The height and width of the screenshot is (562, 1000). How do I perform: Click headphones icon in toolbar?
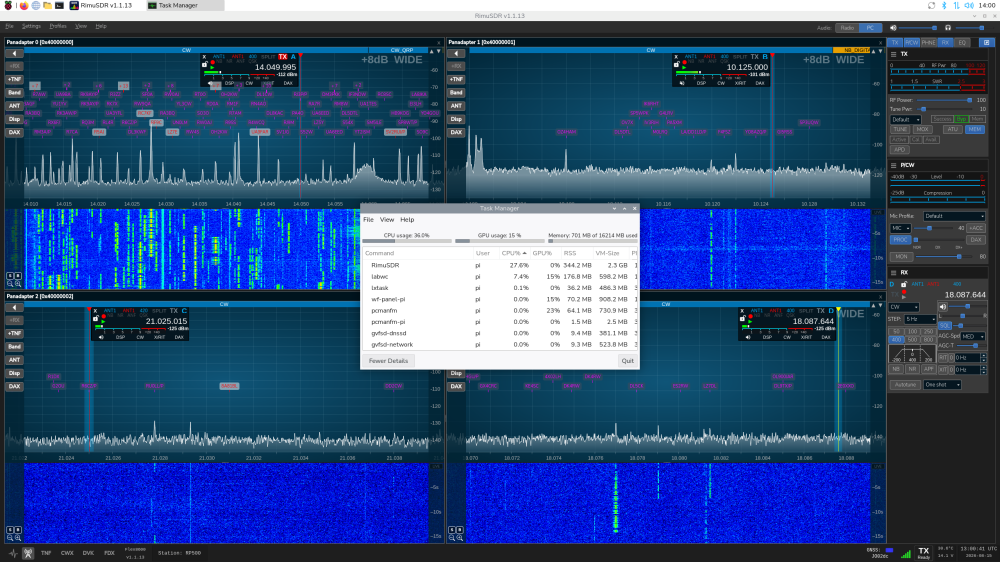pos(948,28)
